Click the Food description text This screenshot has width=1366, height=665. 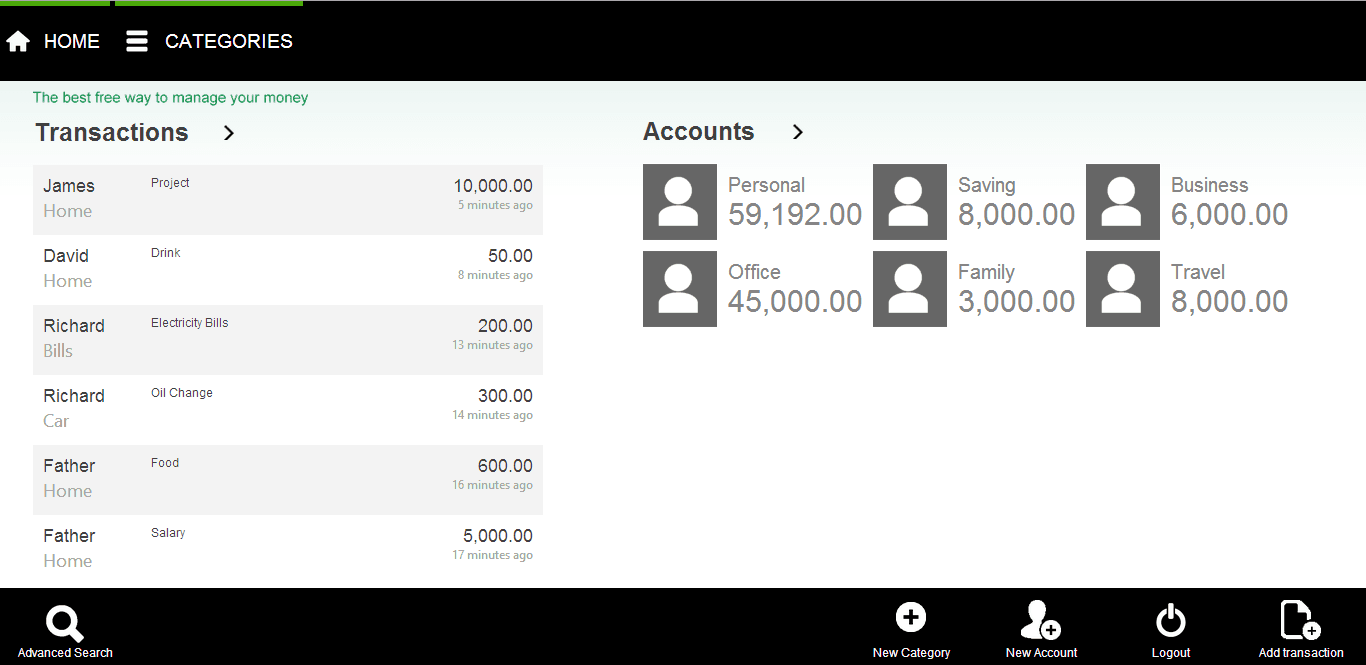tap(165, 463)
